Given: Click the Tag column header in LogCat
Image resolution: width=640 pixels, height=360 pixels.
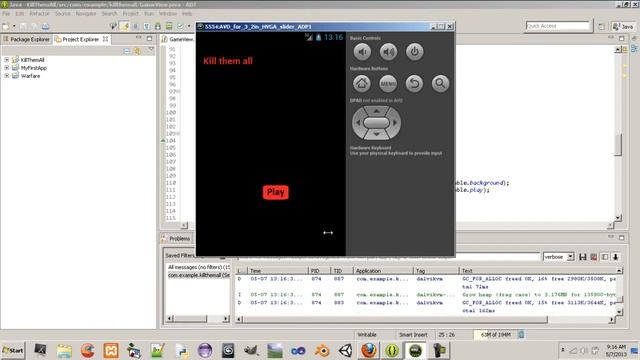Looking at the screenshot, I should [436, 271].
